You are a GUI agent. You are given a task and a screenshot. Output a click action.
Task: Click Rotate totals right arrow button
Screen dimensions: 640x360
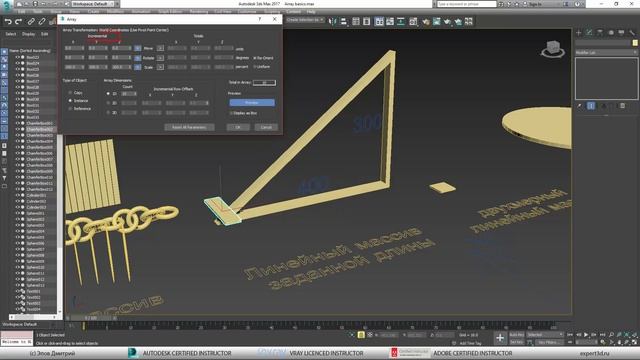click(x=160, y=58)
